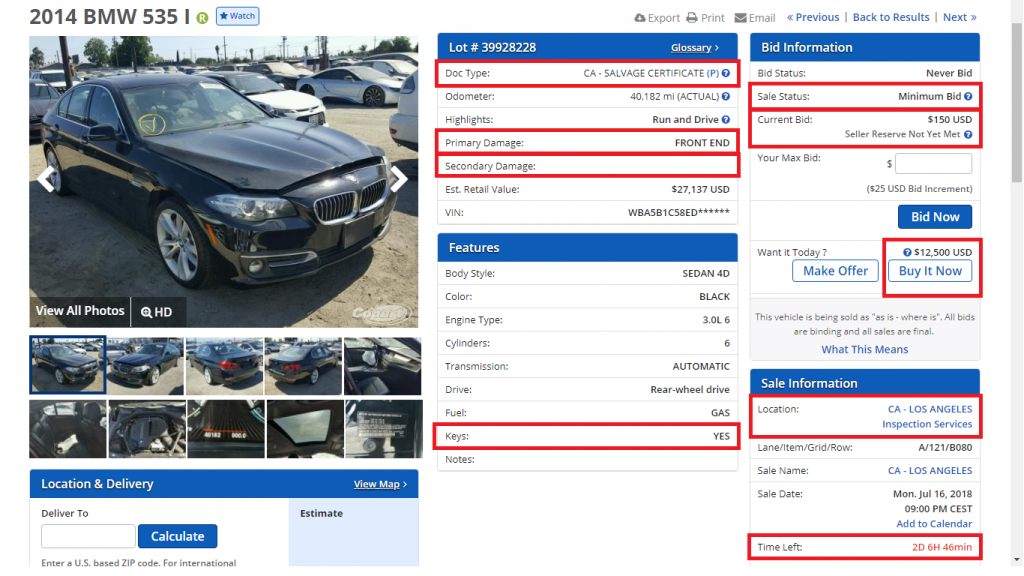Image resolution: width=1024 pixels, height=576 pixels.
Task: Print this lot page
Action: coord(705,18)
